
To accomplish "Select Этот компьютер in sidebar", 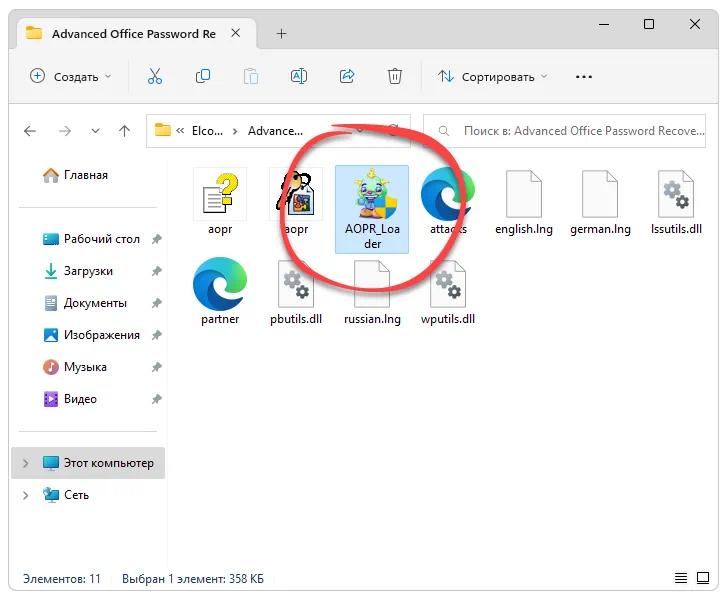I will pyautogui.click(x=88, y=463).
